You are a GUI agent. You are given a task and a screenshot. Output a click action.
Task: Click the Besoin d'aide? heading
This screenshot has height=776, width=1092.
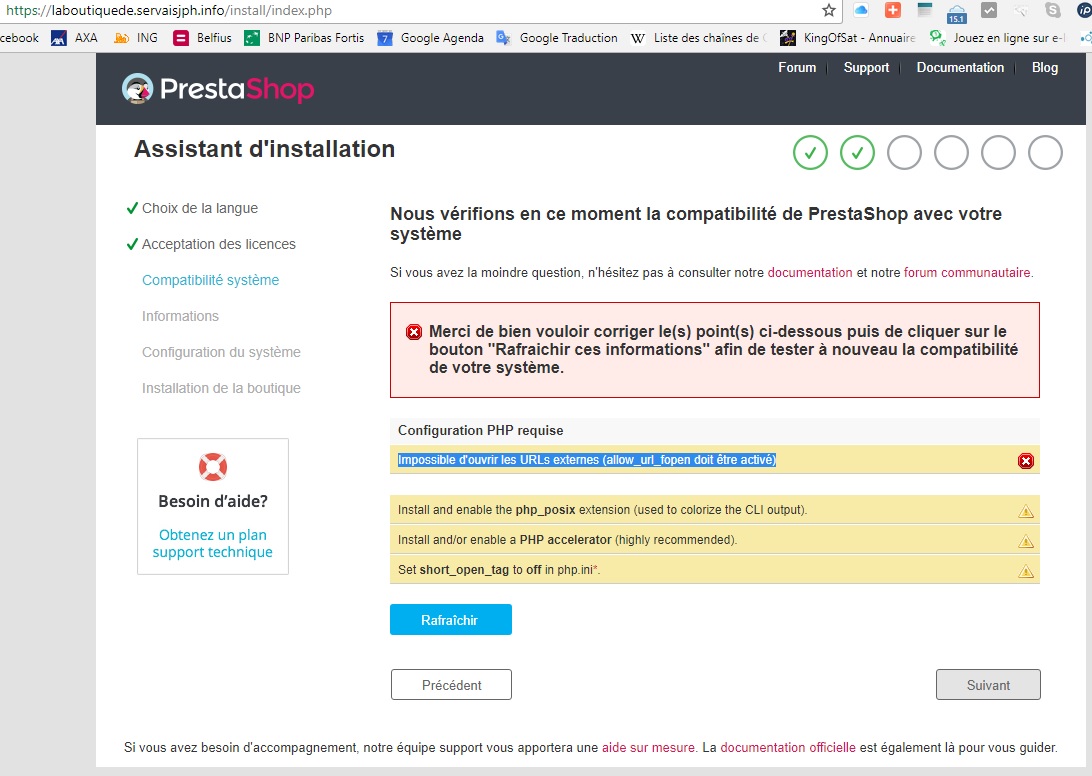[213, 502]
